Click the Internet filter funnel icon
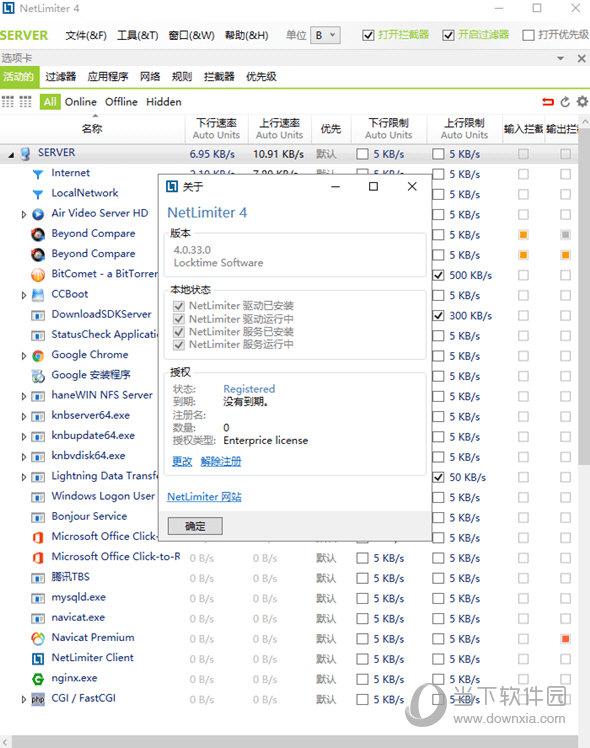 pos(38,174)
